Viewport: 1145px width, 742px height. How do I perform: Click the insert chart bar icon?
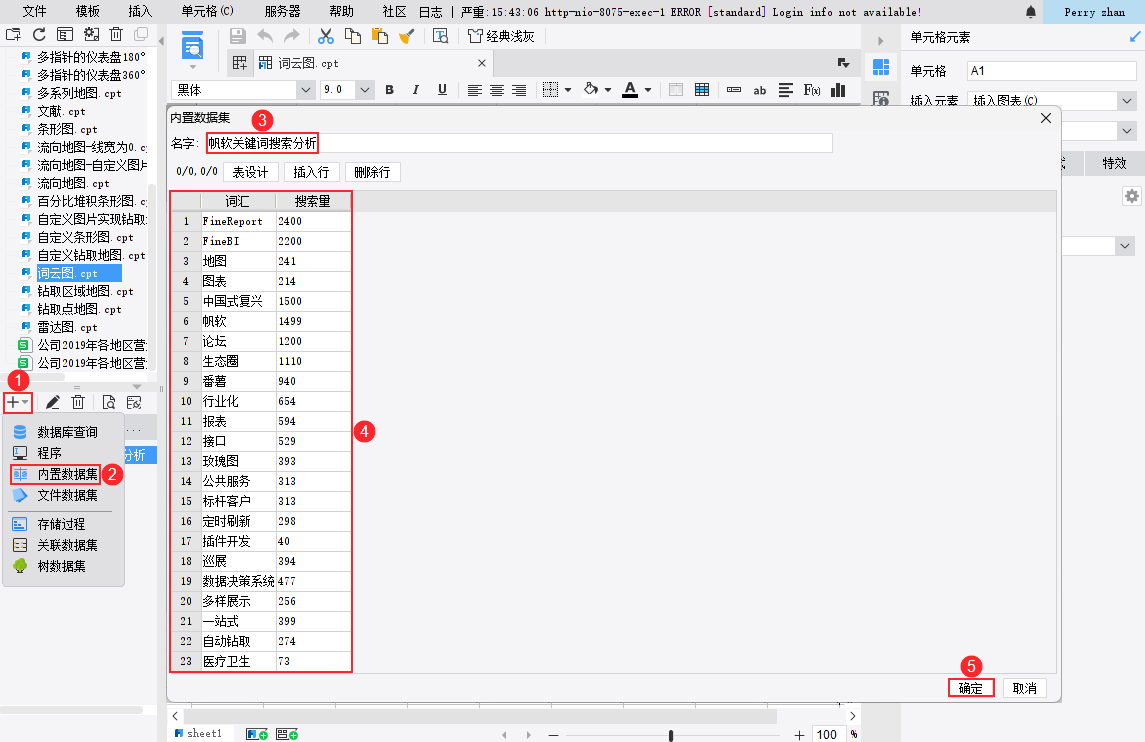pos(838,90)
